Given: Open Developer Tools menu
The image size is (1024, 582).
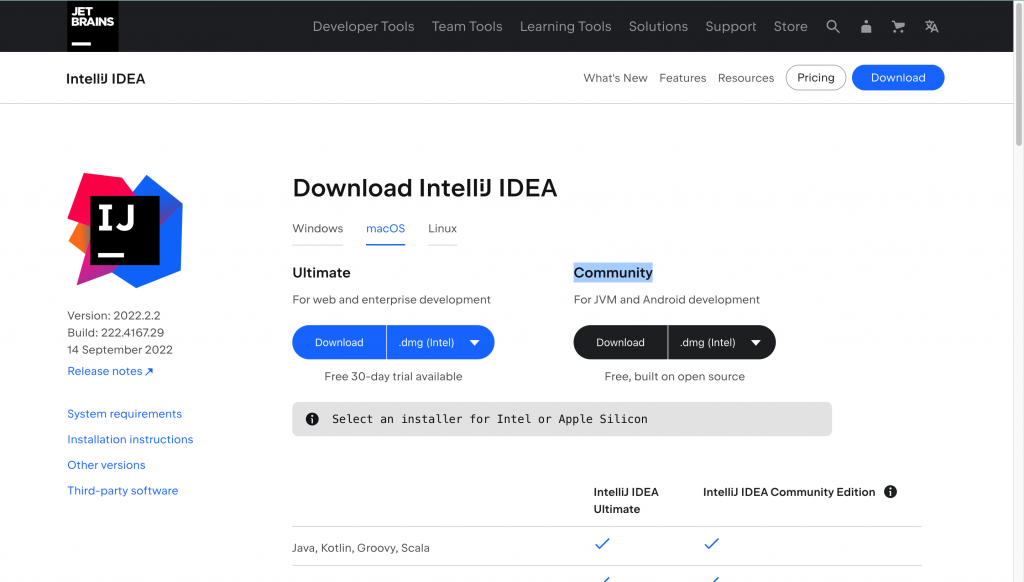Looking at the screenshot, I should coord(363,26).
